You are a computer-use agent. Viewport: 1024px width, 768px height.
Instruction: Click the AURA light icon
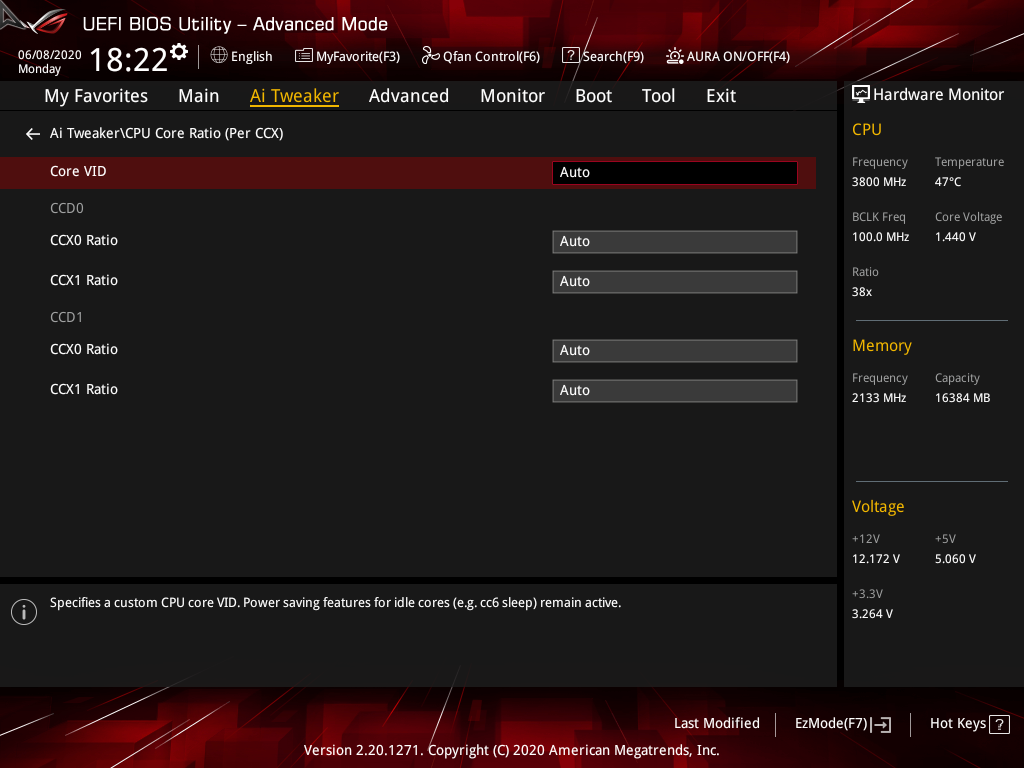click(675, 56)
